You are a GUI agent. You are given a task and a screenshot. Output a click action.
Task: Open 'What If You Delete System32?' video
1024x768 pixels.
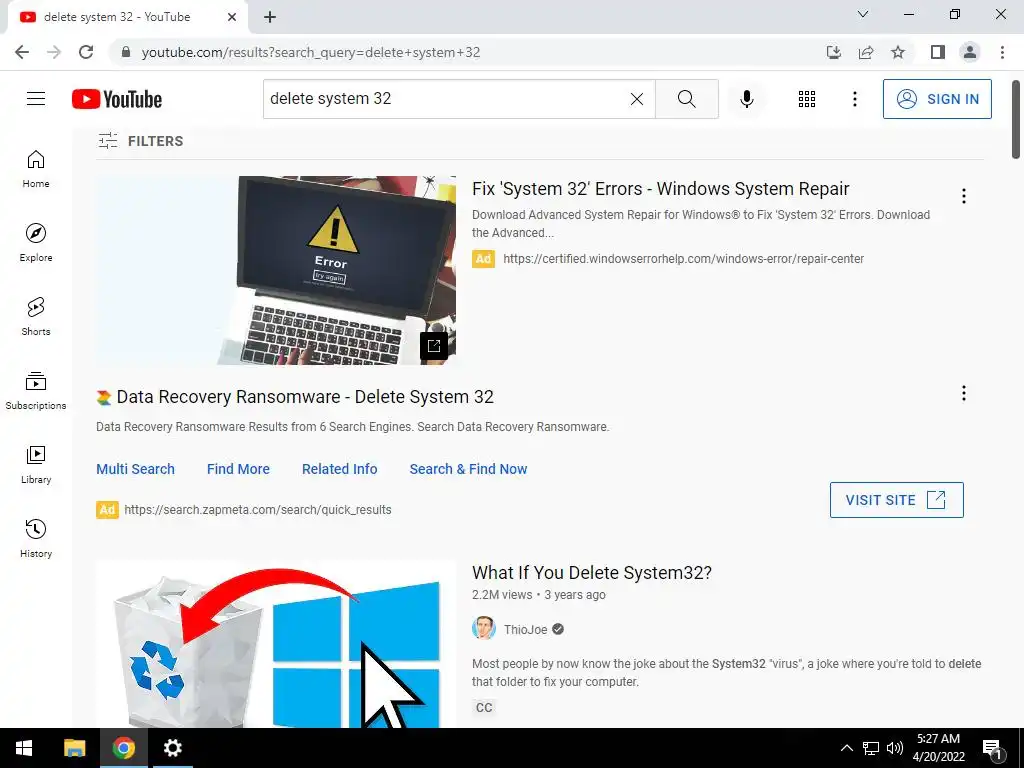pos(592,573)
